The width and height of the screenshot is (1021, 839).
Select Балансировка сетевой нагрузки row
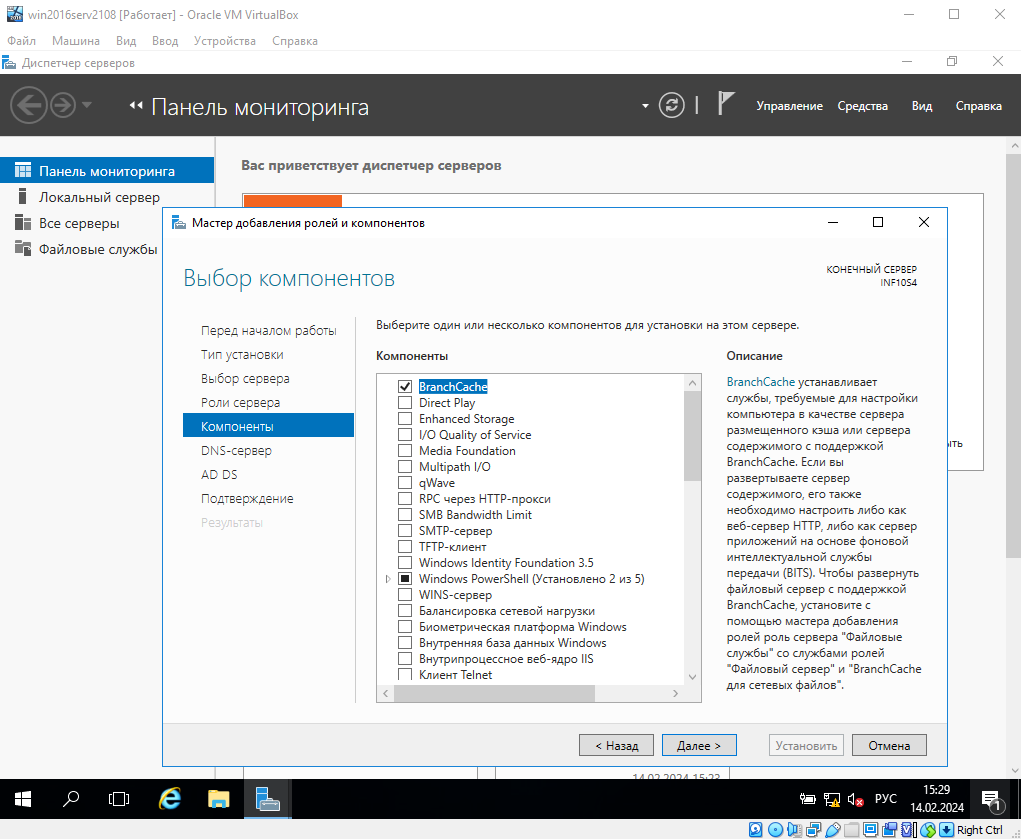coord(507,611)
